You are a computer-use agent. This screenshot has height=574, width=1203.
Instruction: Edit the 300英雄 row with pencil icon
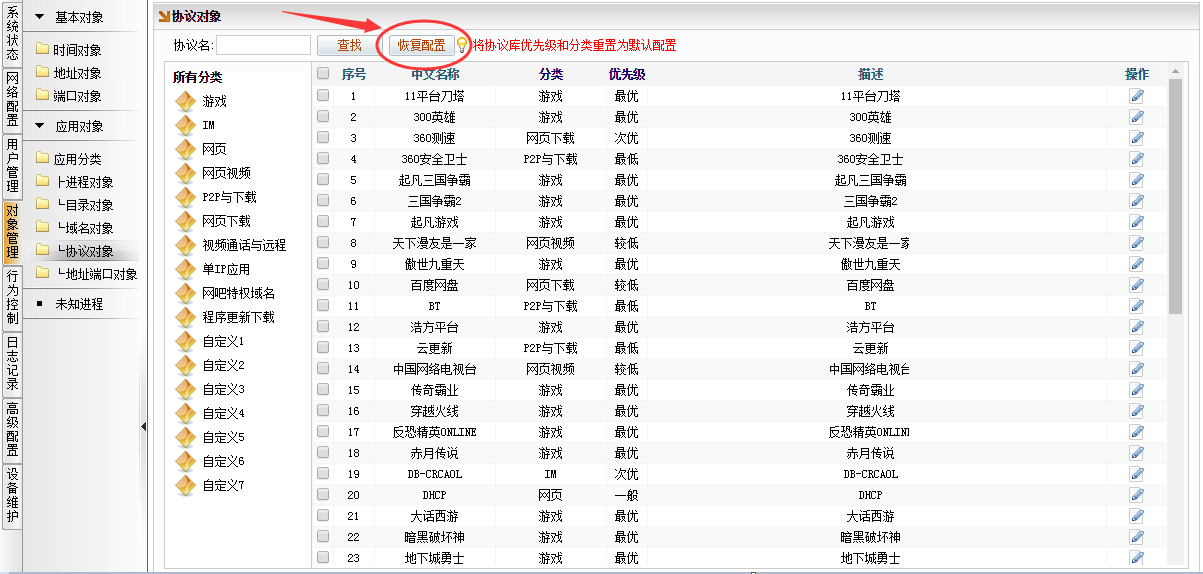pos(1137,117)
